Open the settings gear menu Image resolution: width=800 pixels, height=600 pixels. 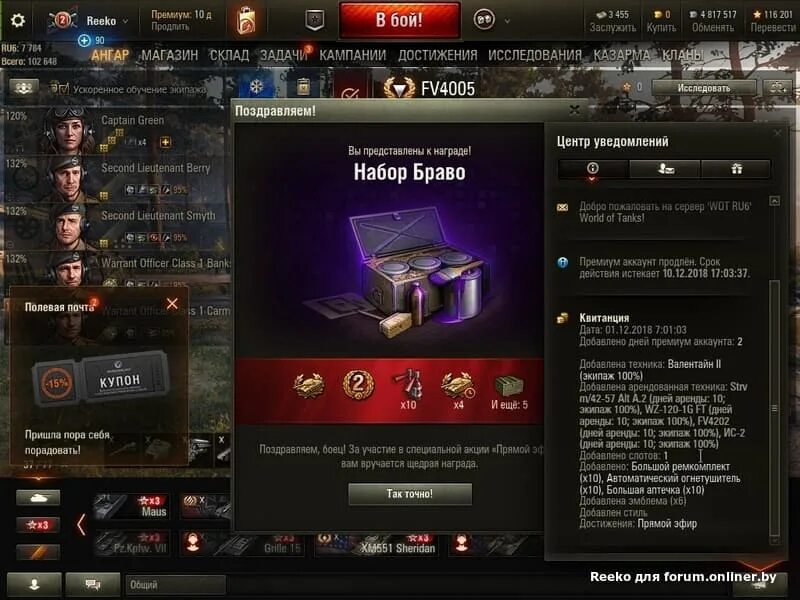(x=18, y=20)
